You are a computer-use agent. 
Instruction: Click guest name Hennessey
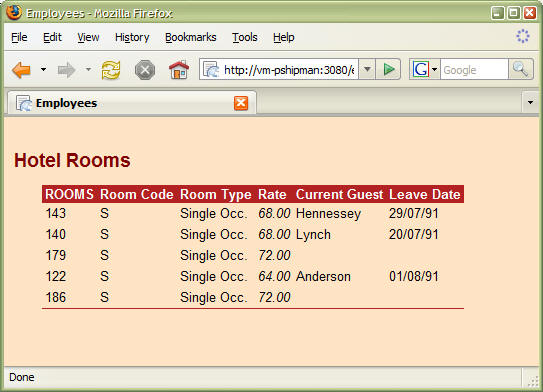coord(328,214)
